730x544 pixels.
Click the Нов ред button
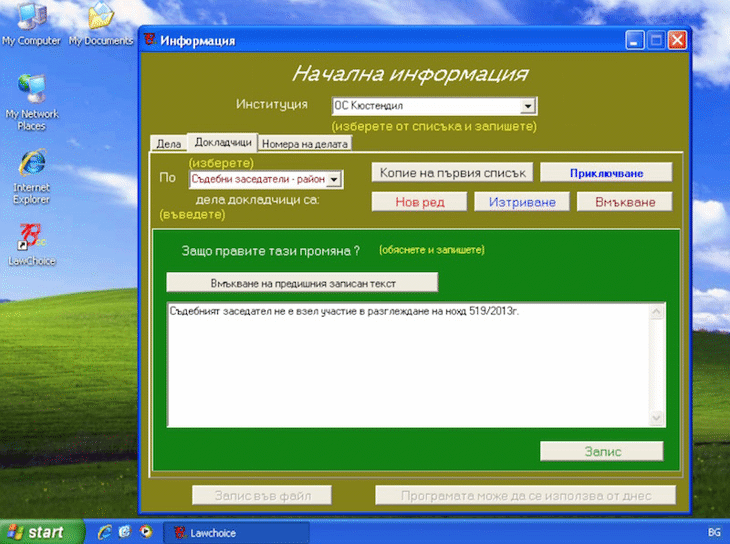click(419, 202)
